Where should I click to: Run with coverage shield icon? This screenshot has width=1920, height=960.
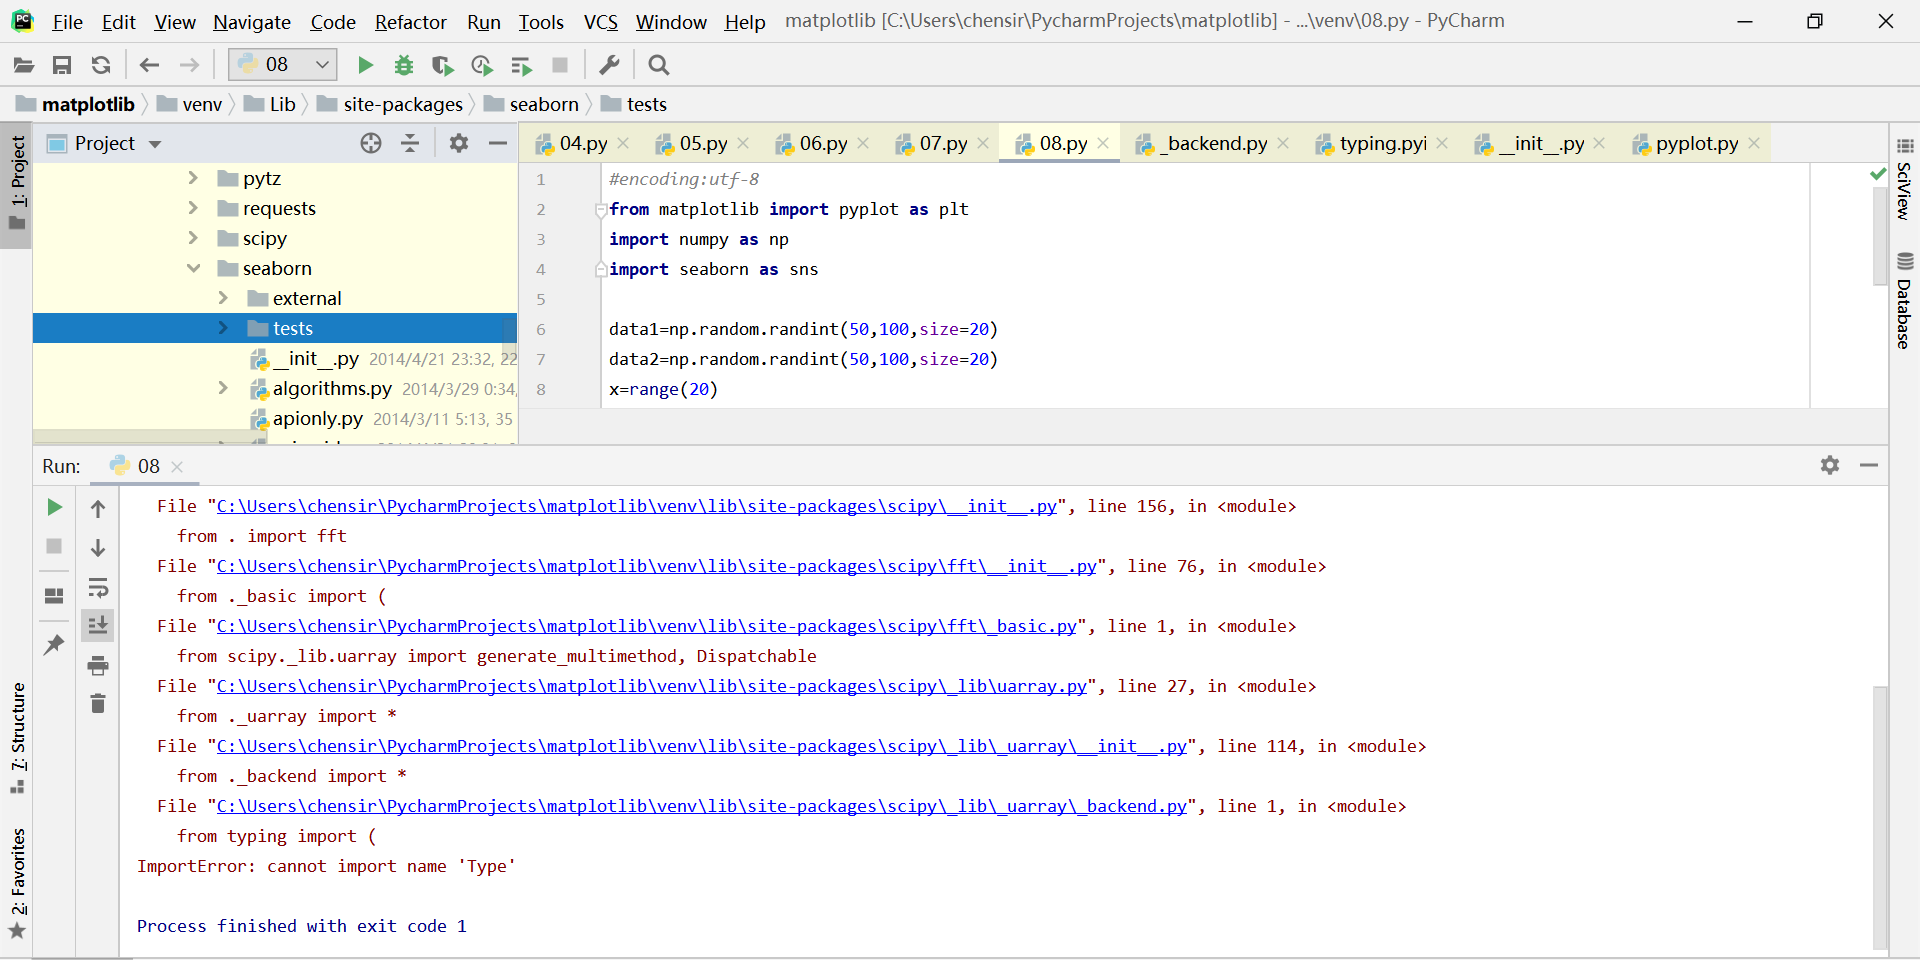click(x=442, y=65)
